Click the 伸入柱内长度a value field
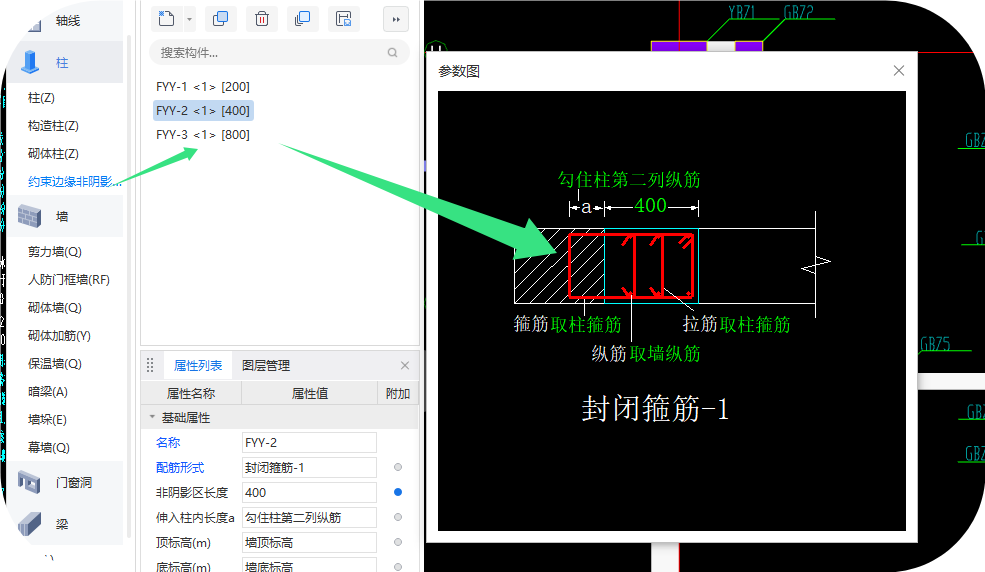The width and height of the screenshot is (985, 572). 309,517
